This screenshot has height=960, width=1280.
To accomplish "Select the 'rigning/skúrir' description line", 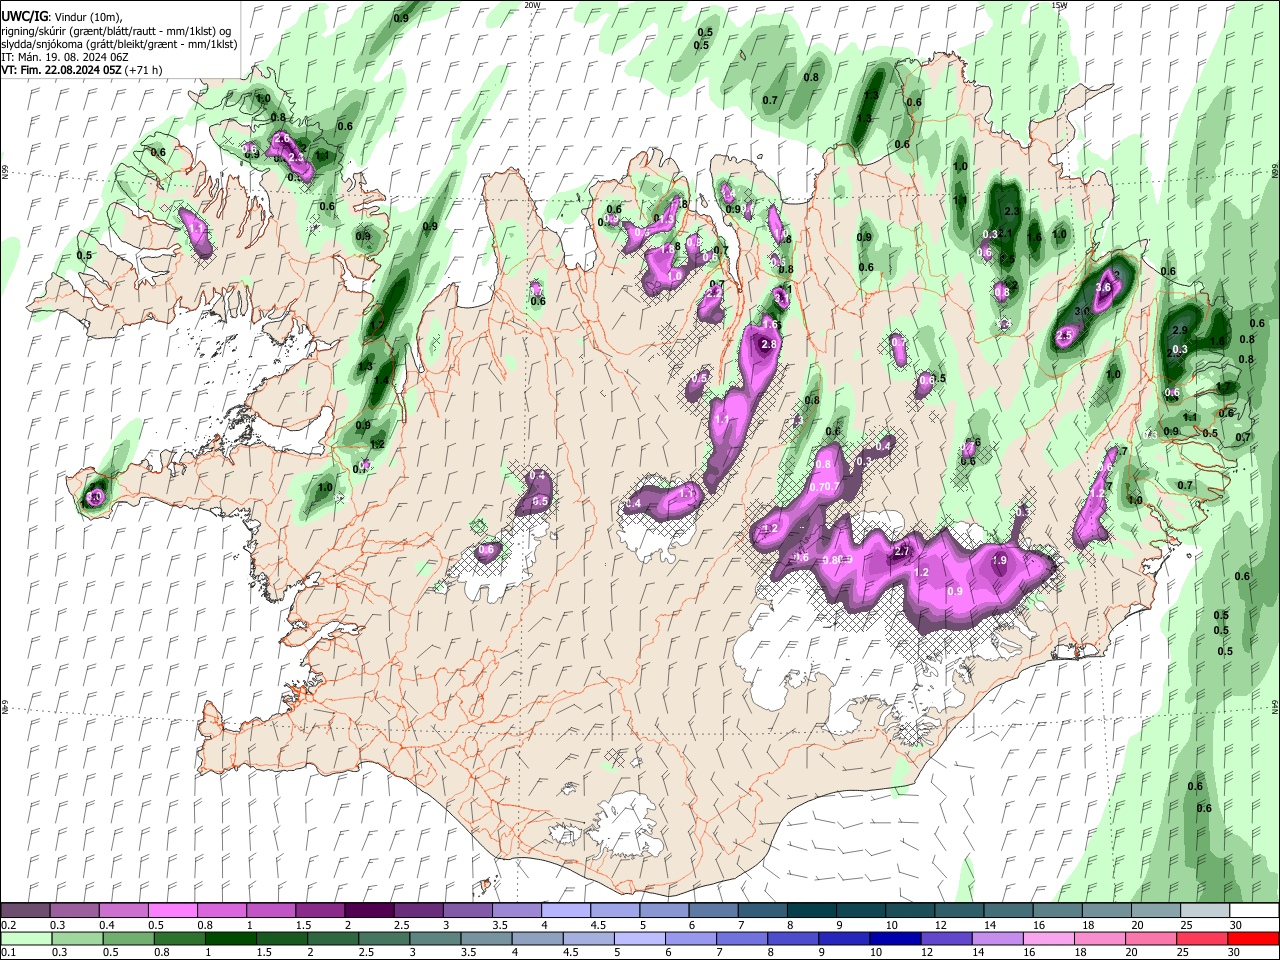I will point(116,31).
